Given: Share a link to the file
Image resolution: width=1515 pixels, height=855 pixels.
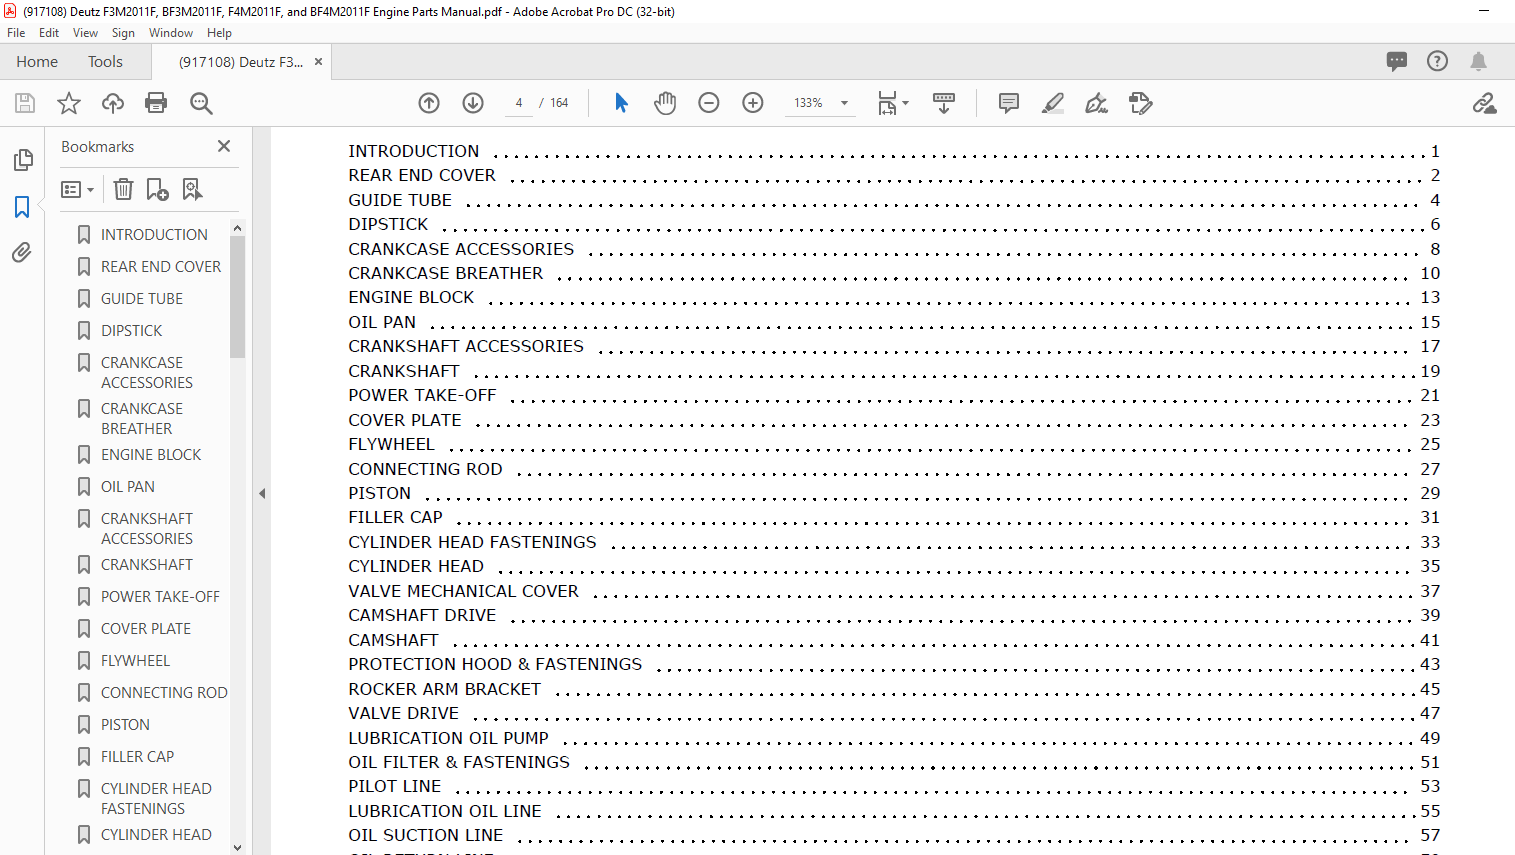Looking at the screenshot, I should tap(1485, 103).
